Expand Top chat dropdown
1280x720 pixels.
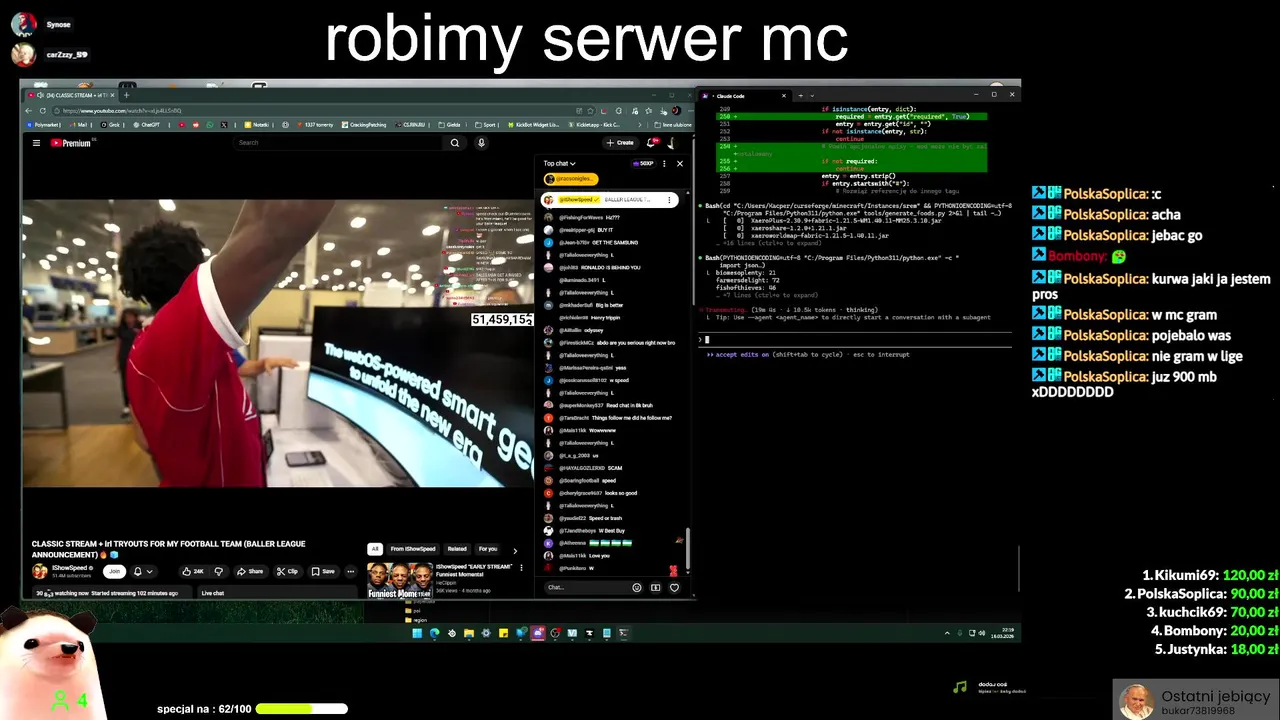coord(560,163)
